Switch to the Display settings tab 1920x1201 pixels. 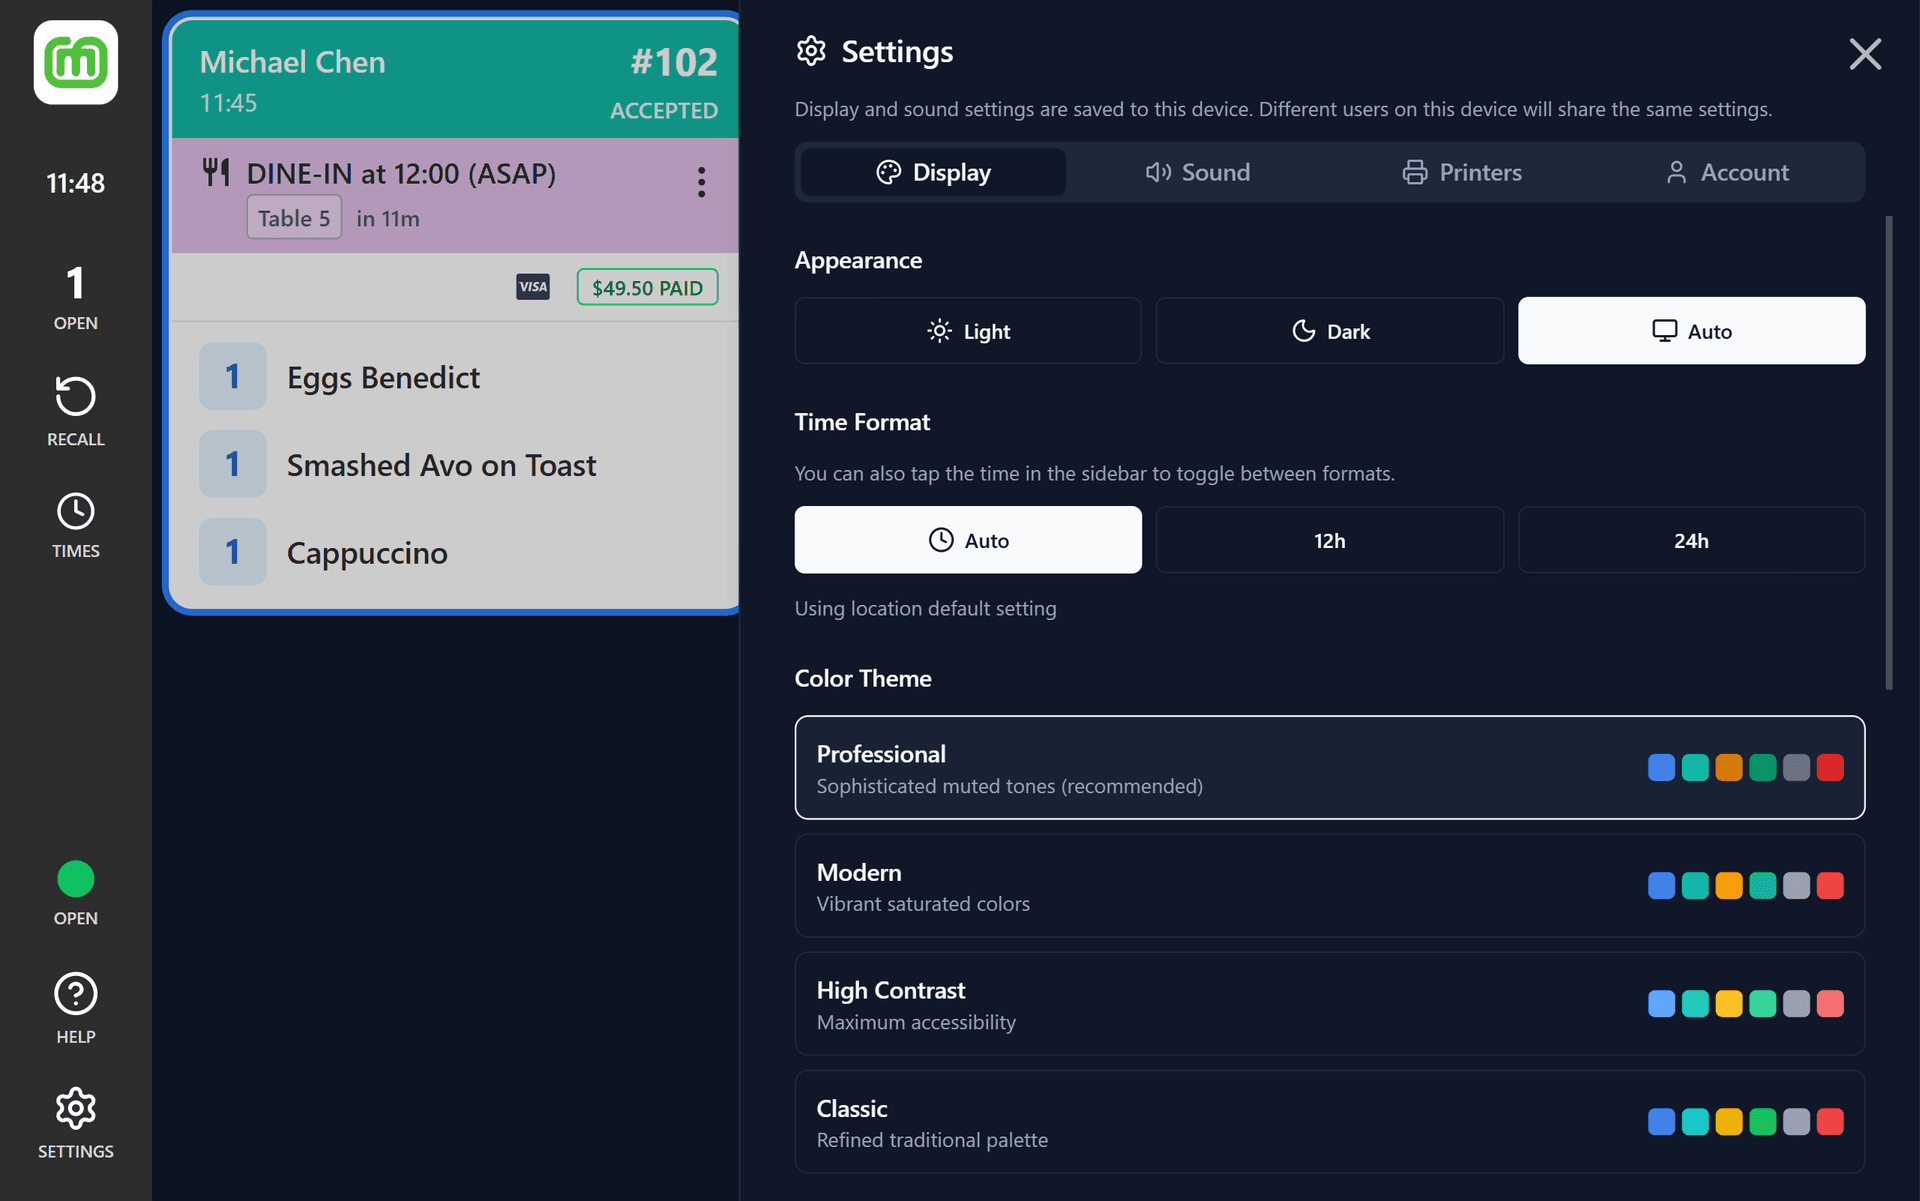(x=931, y=171)
